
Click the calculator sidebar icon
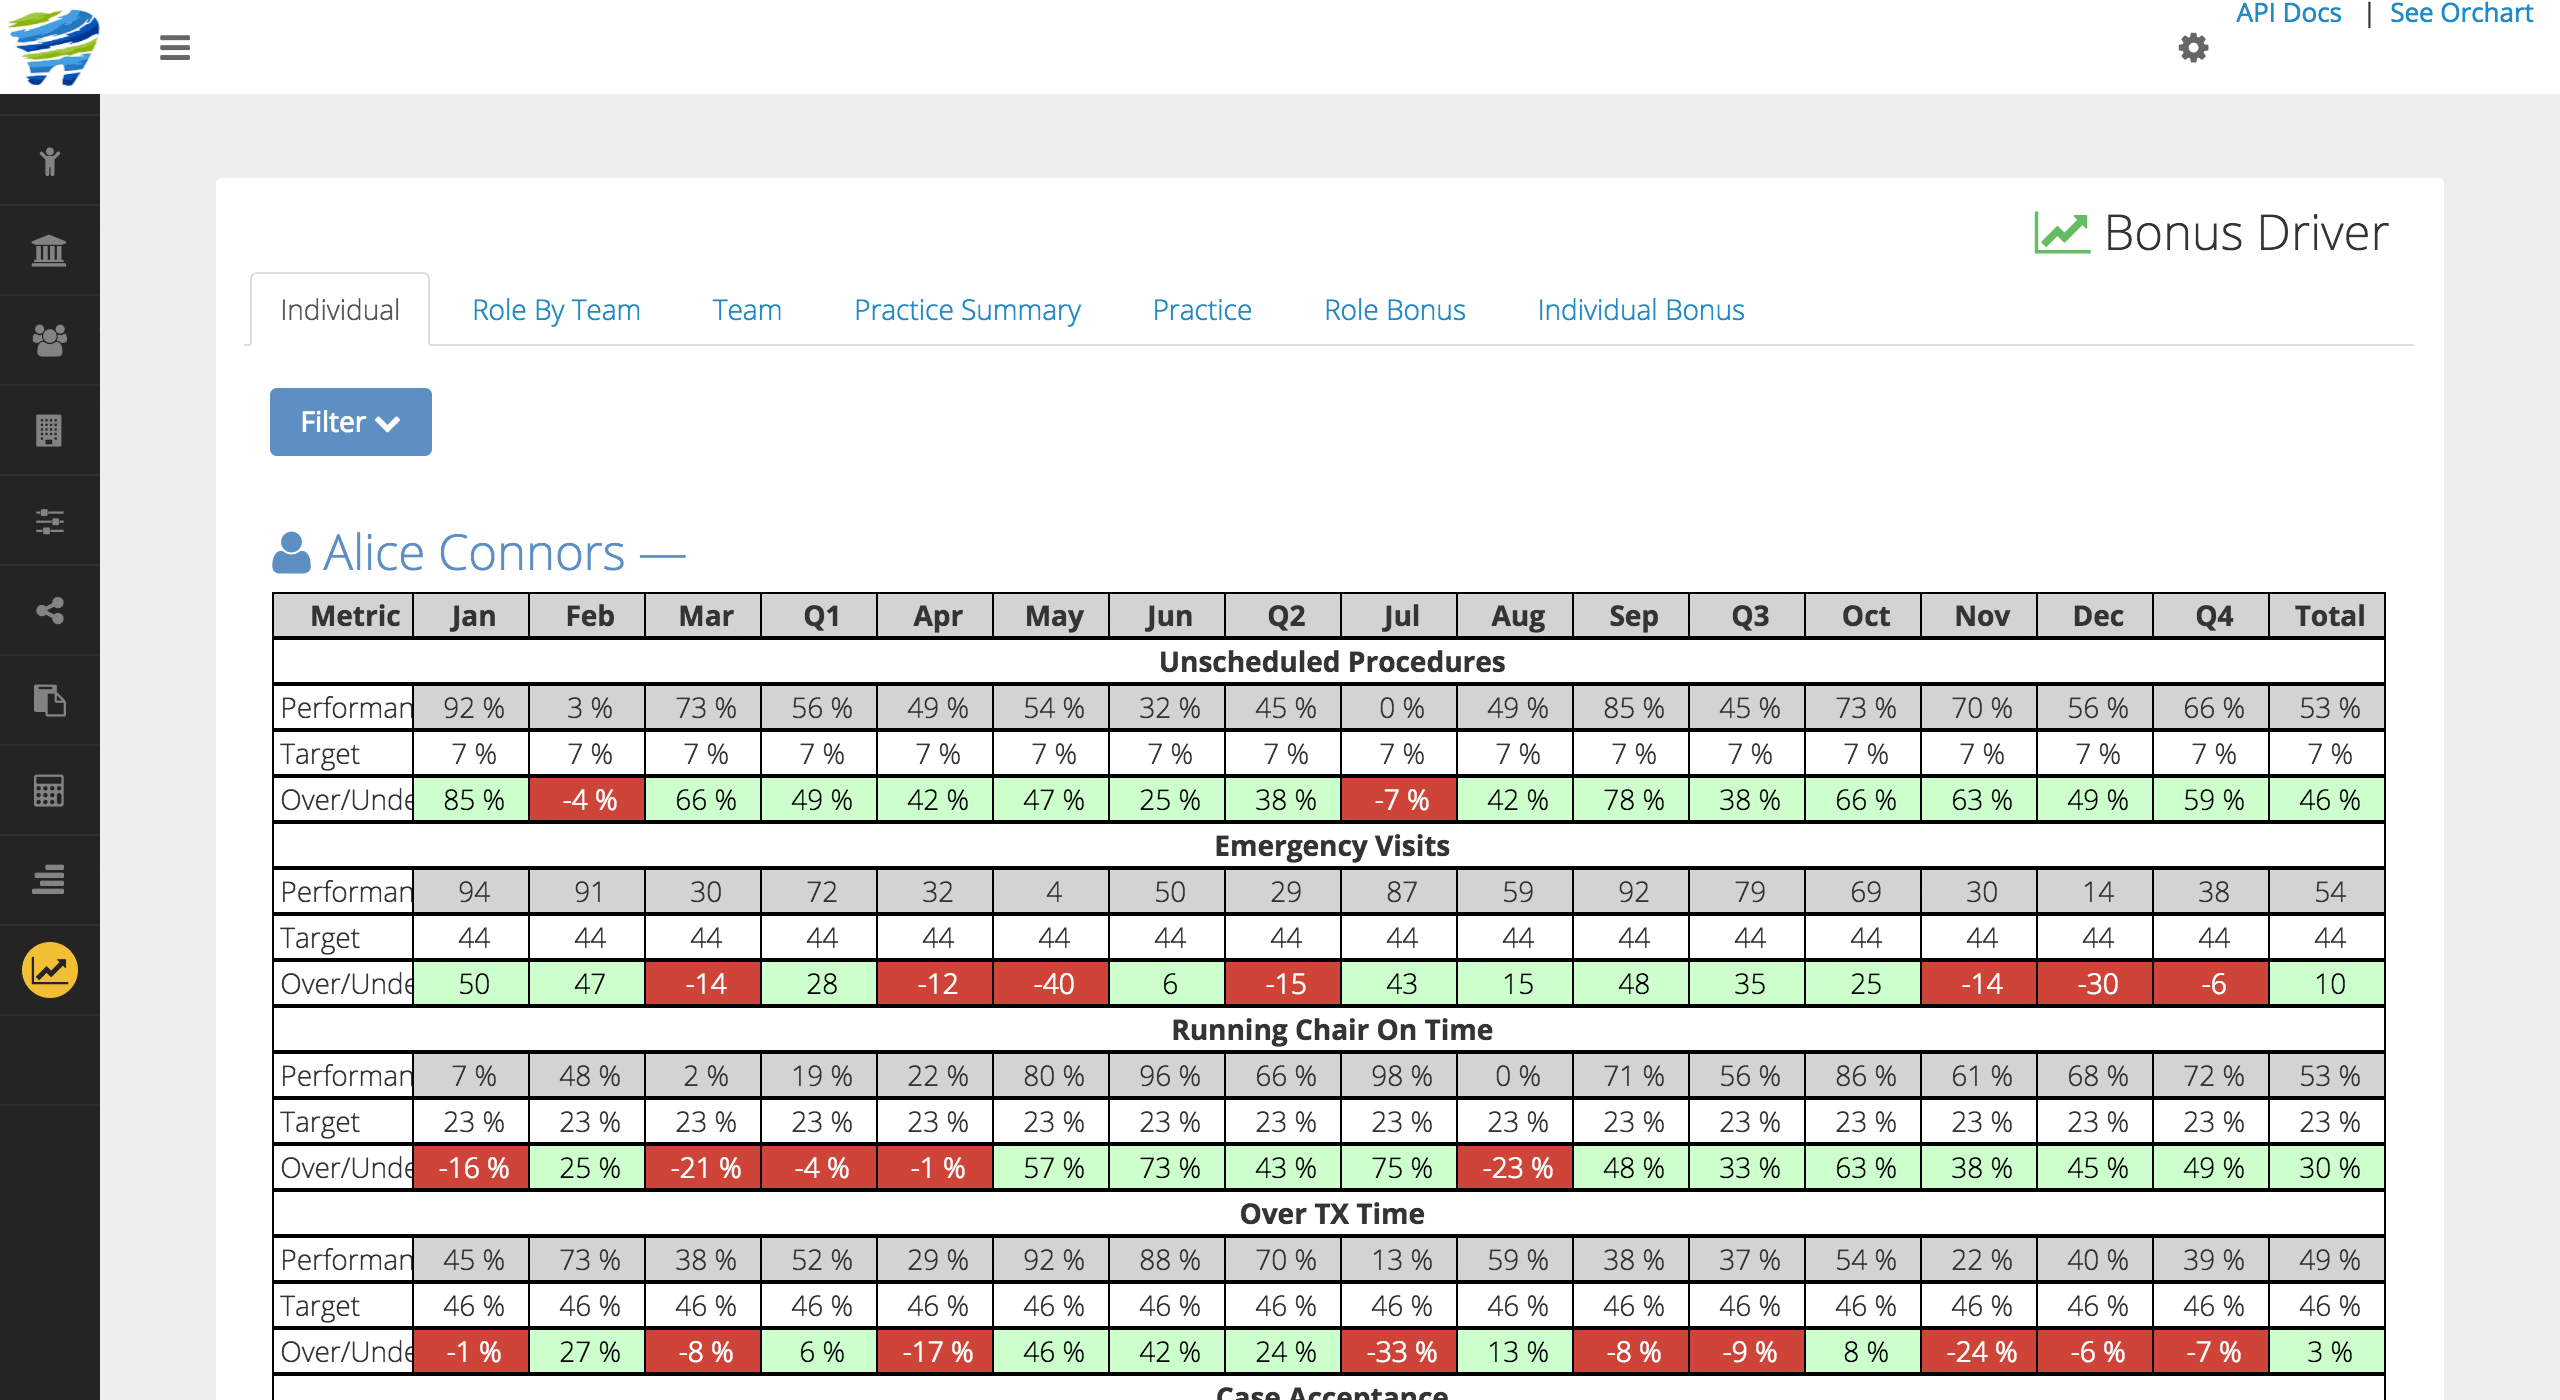point(49,790)
